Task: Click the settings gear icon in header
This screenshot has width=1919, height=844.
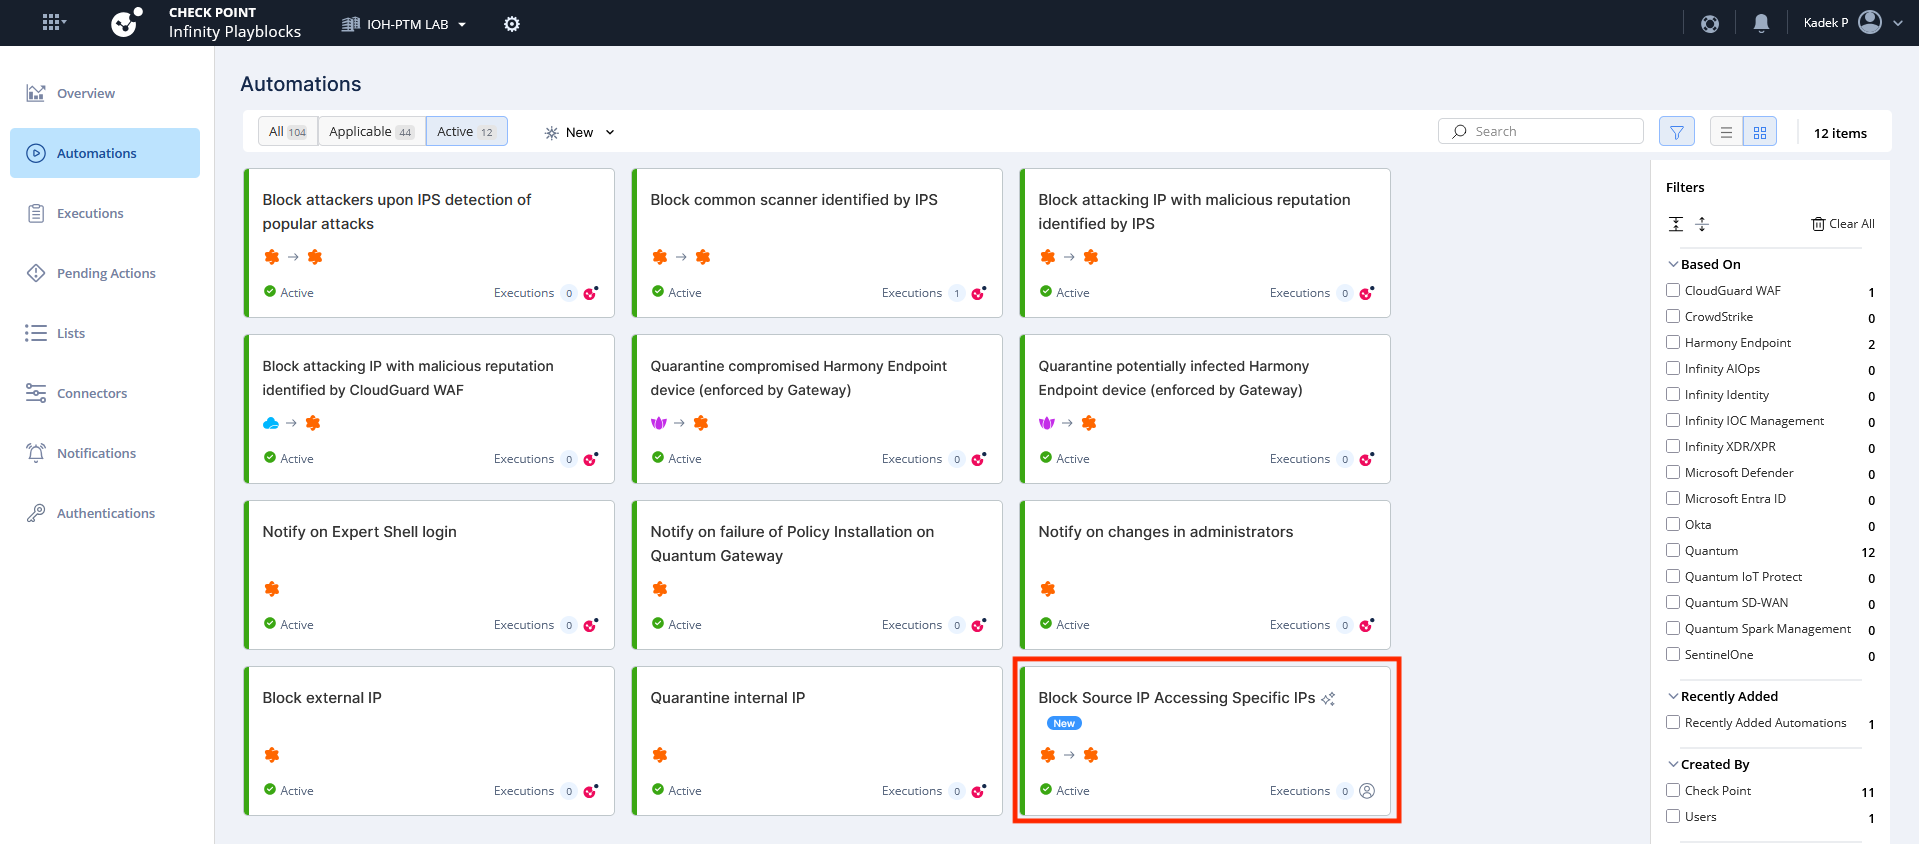Action: coord(512,24)
